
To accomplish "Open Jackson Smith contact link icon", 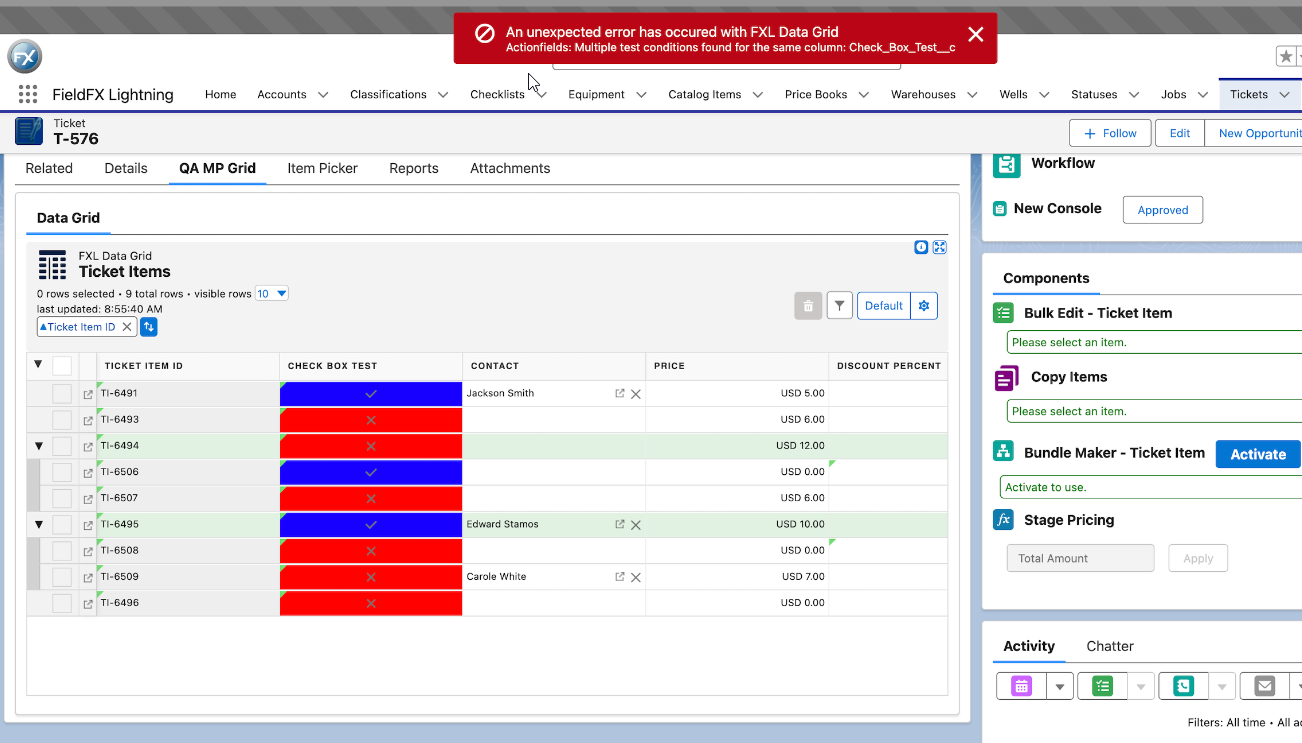I will [620, 394].
